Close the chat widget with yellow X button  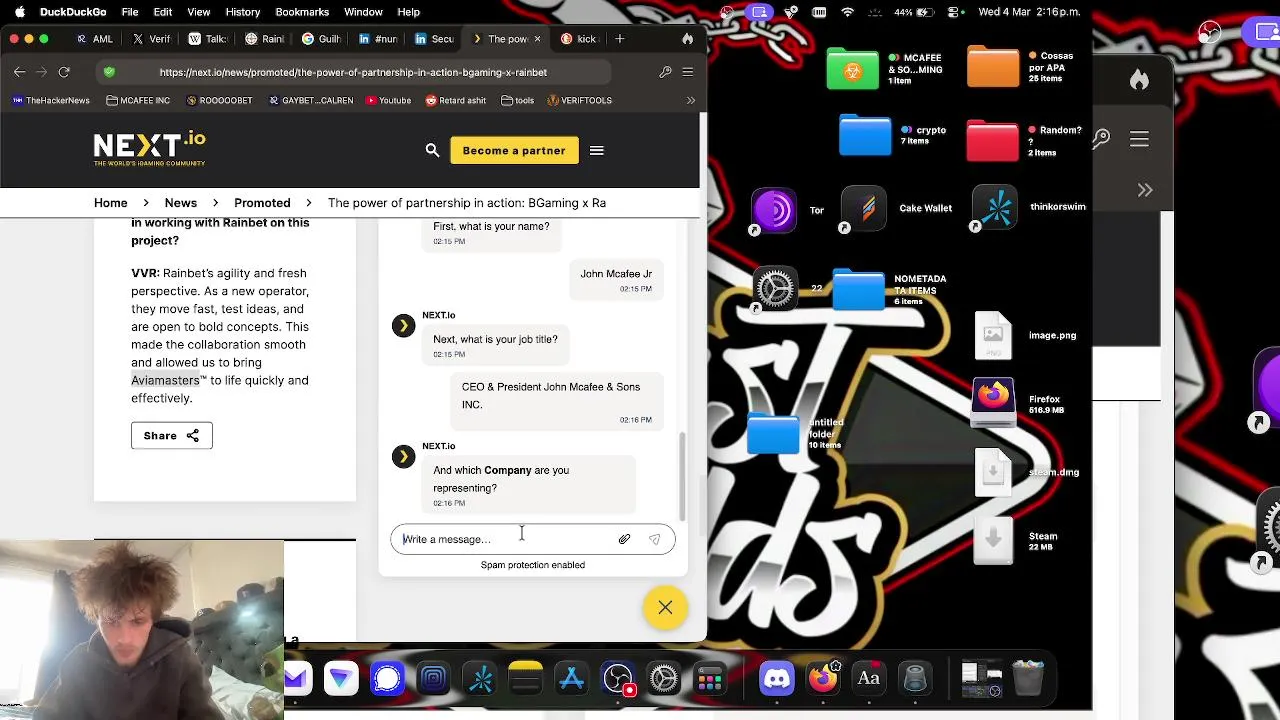[665, 607]
